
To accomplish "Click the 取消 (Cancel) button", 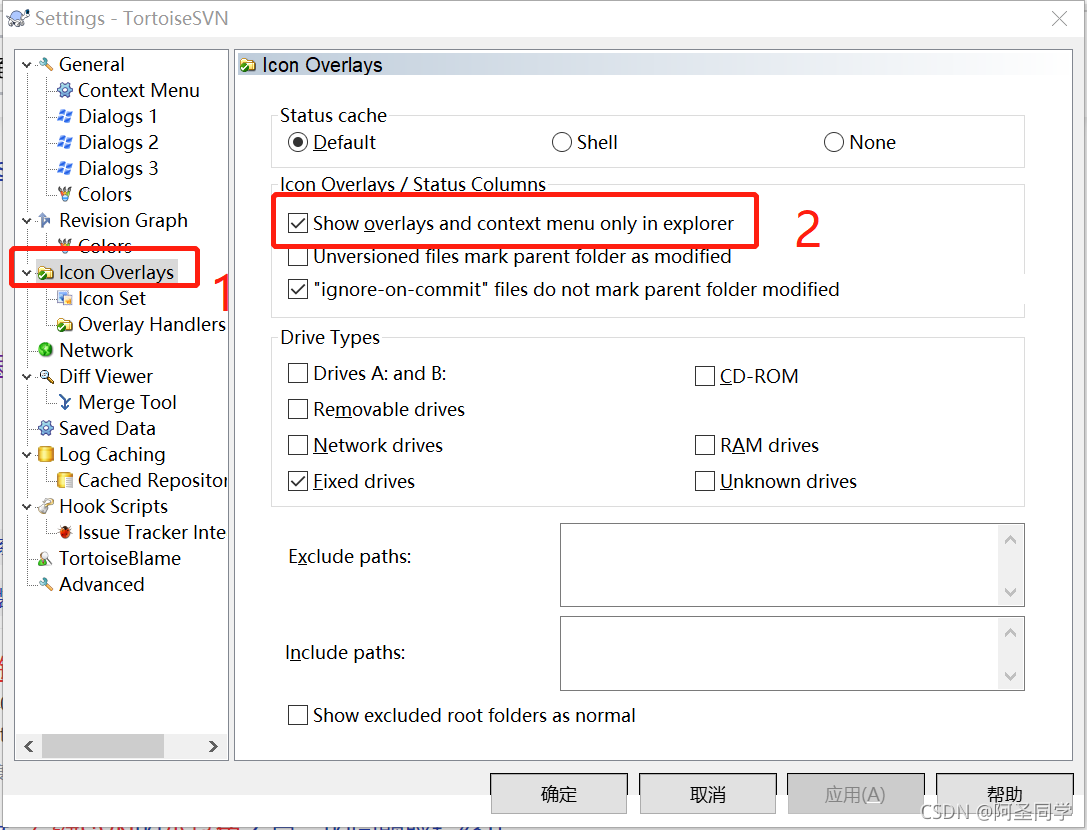I will [708, 794].
